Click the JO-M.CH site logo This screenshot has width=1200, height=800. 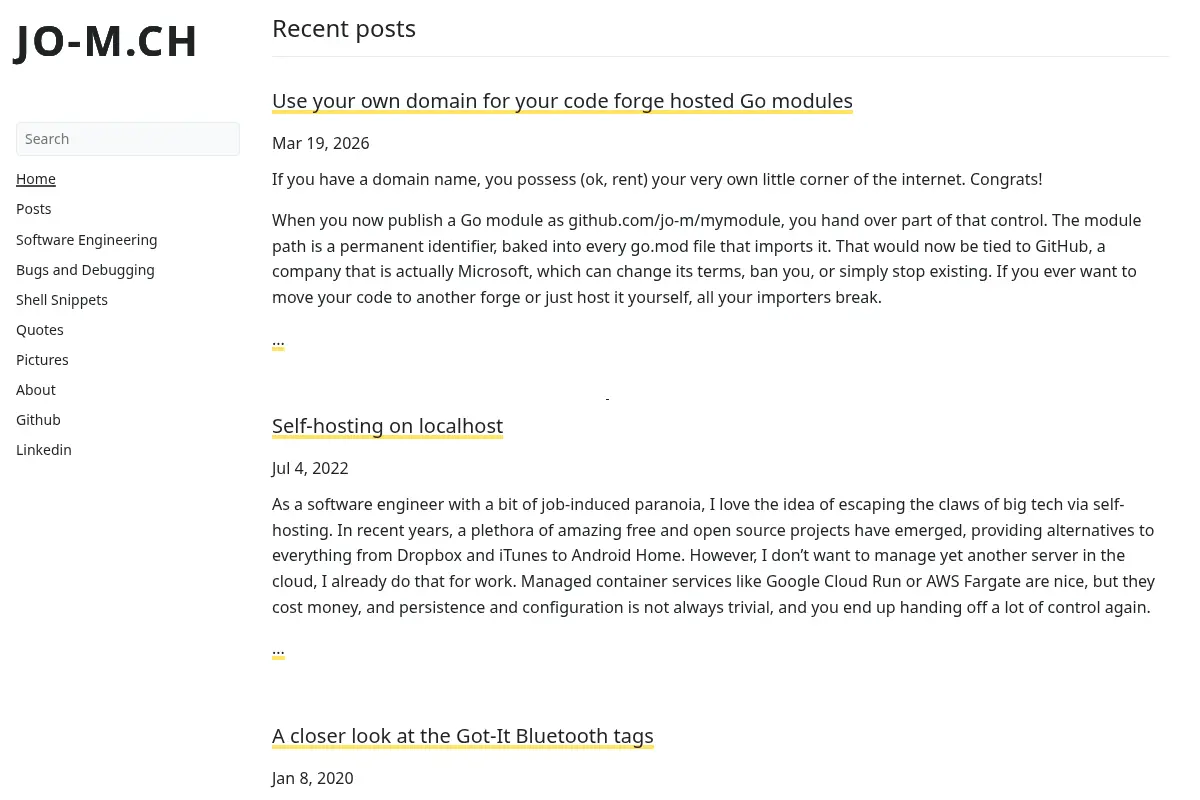106,43
